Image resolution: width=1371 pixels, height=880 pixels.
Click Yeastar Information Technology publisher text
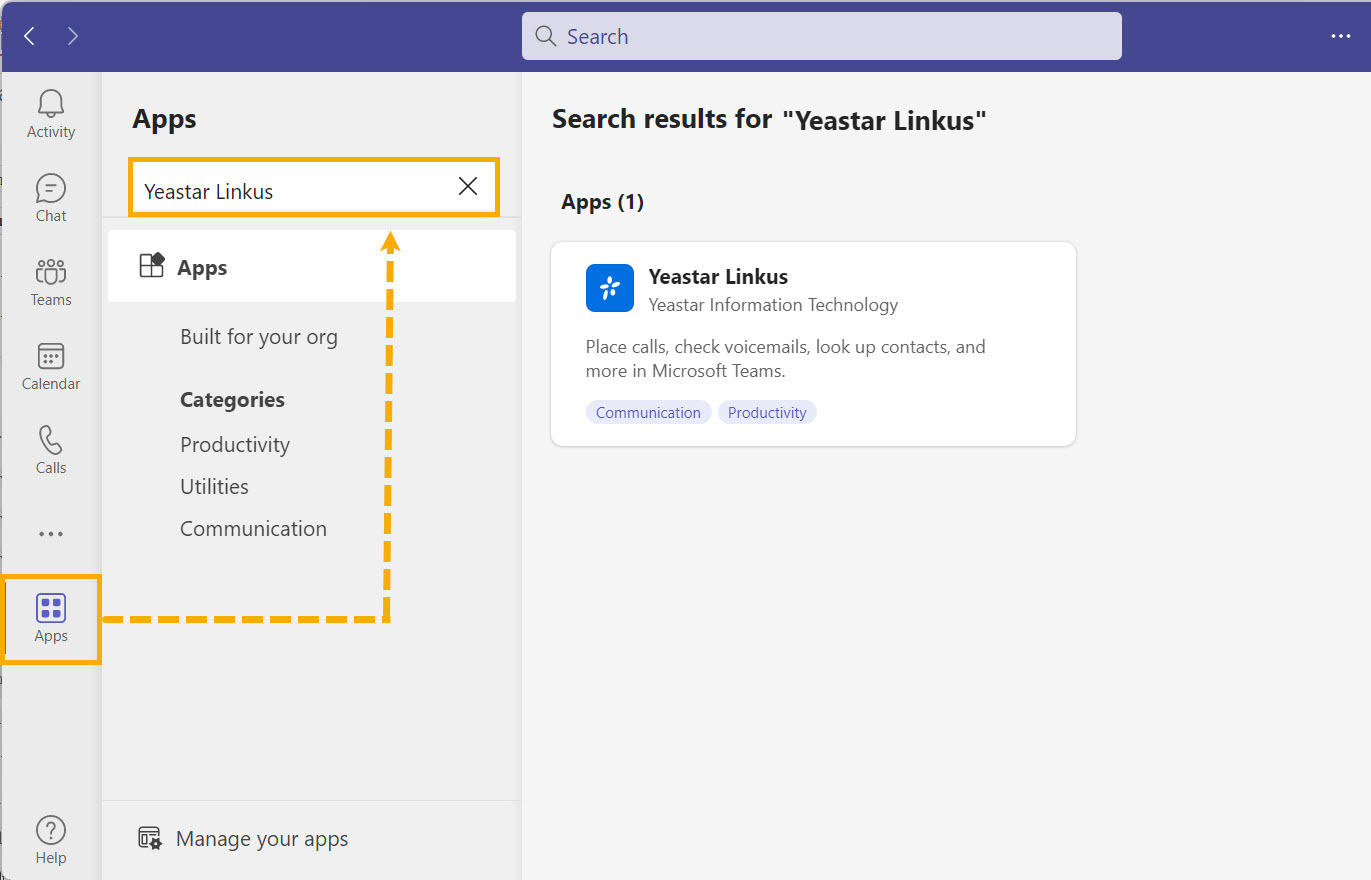773,305
